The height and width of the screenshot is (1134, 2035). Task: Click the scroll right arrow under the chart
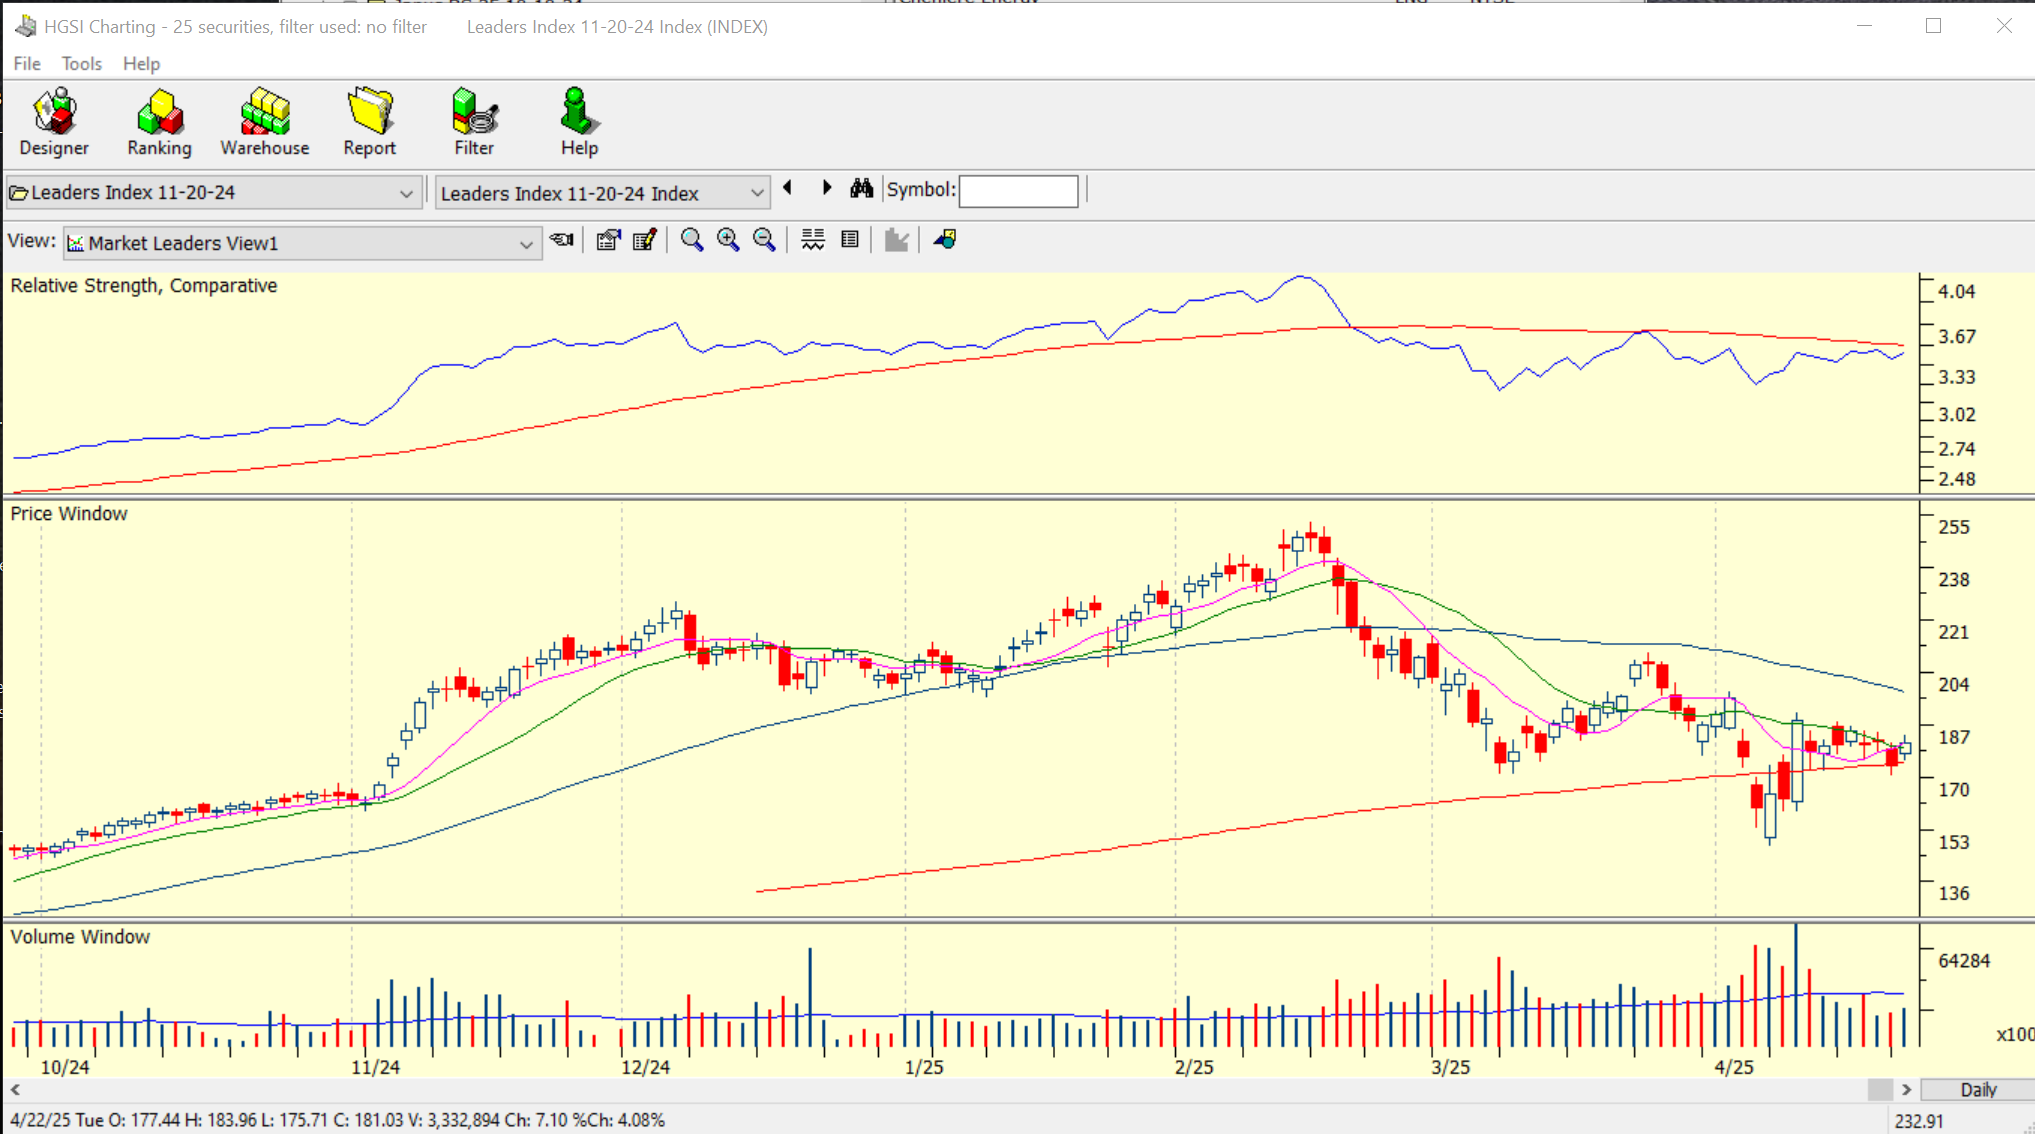pyautogui.click(x=1906, y=1090)
